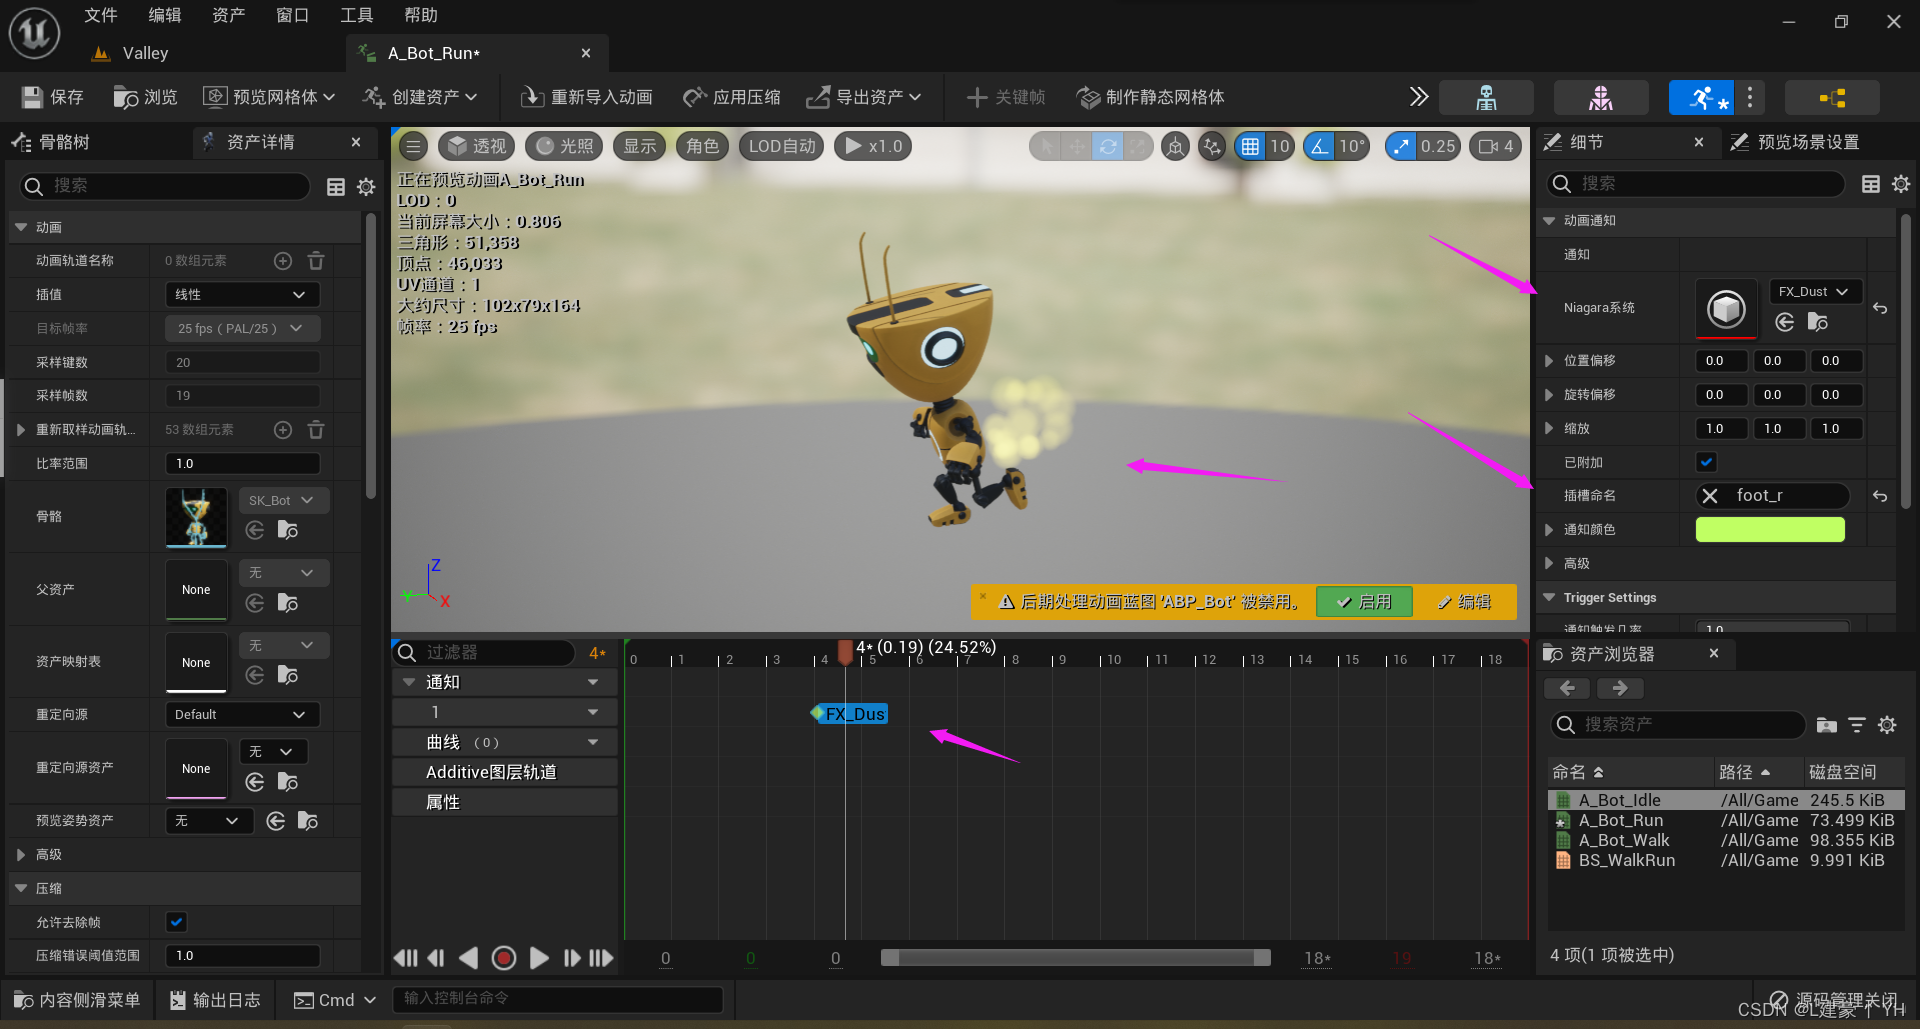Open LOD自动 button in viewport
1920x1029 pixels.
[782, 146]
